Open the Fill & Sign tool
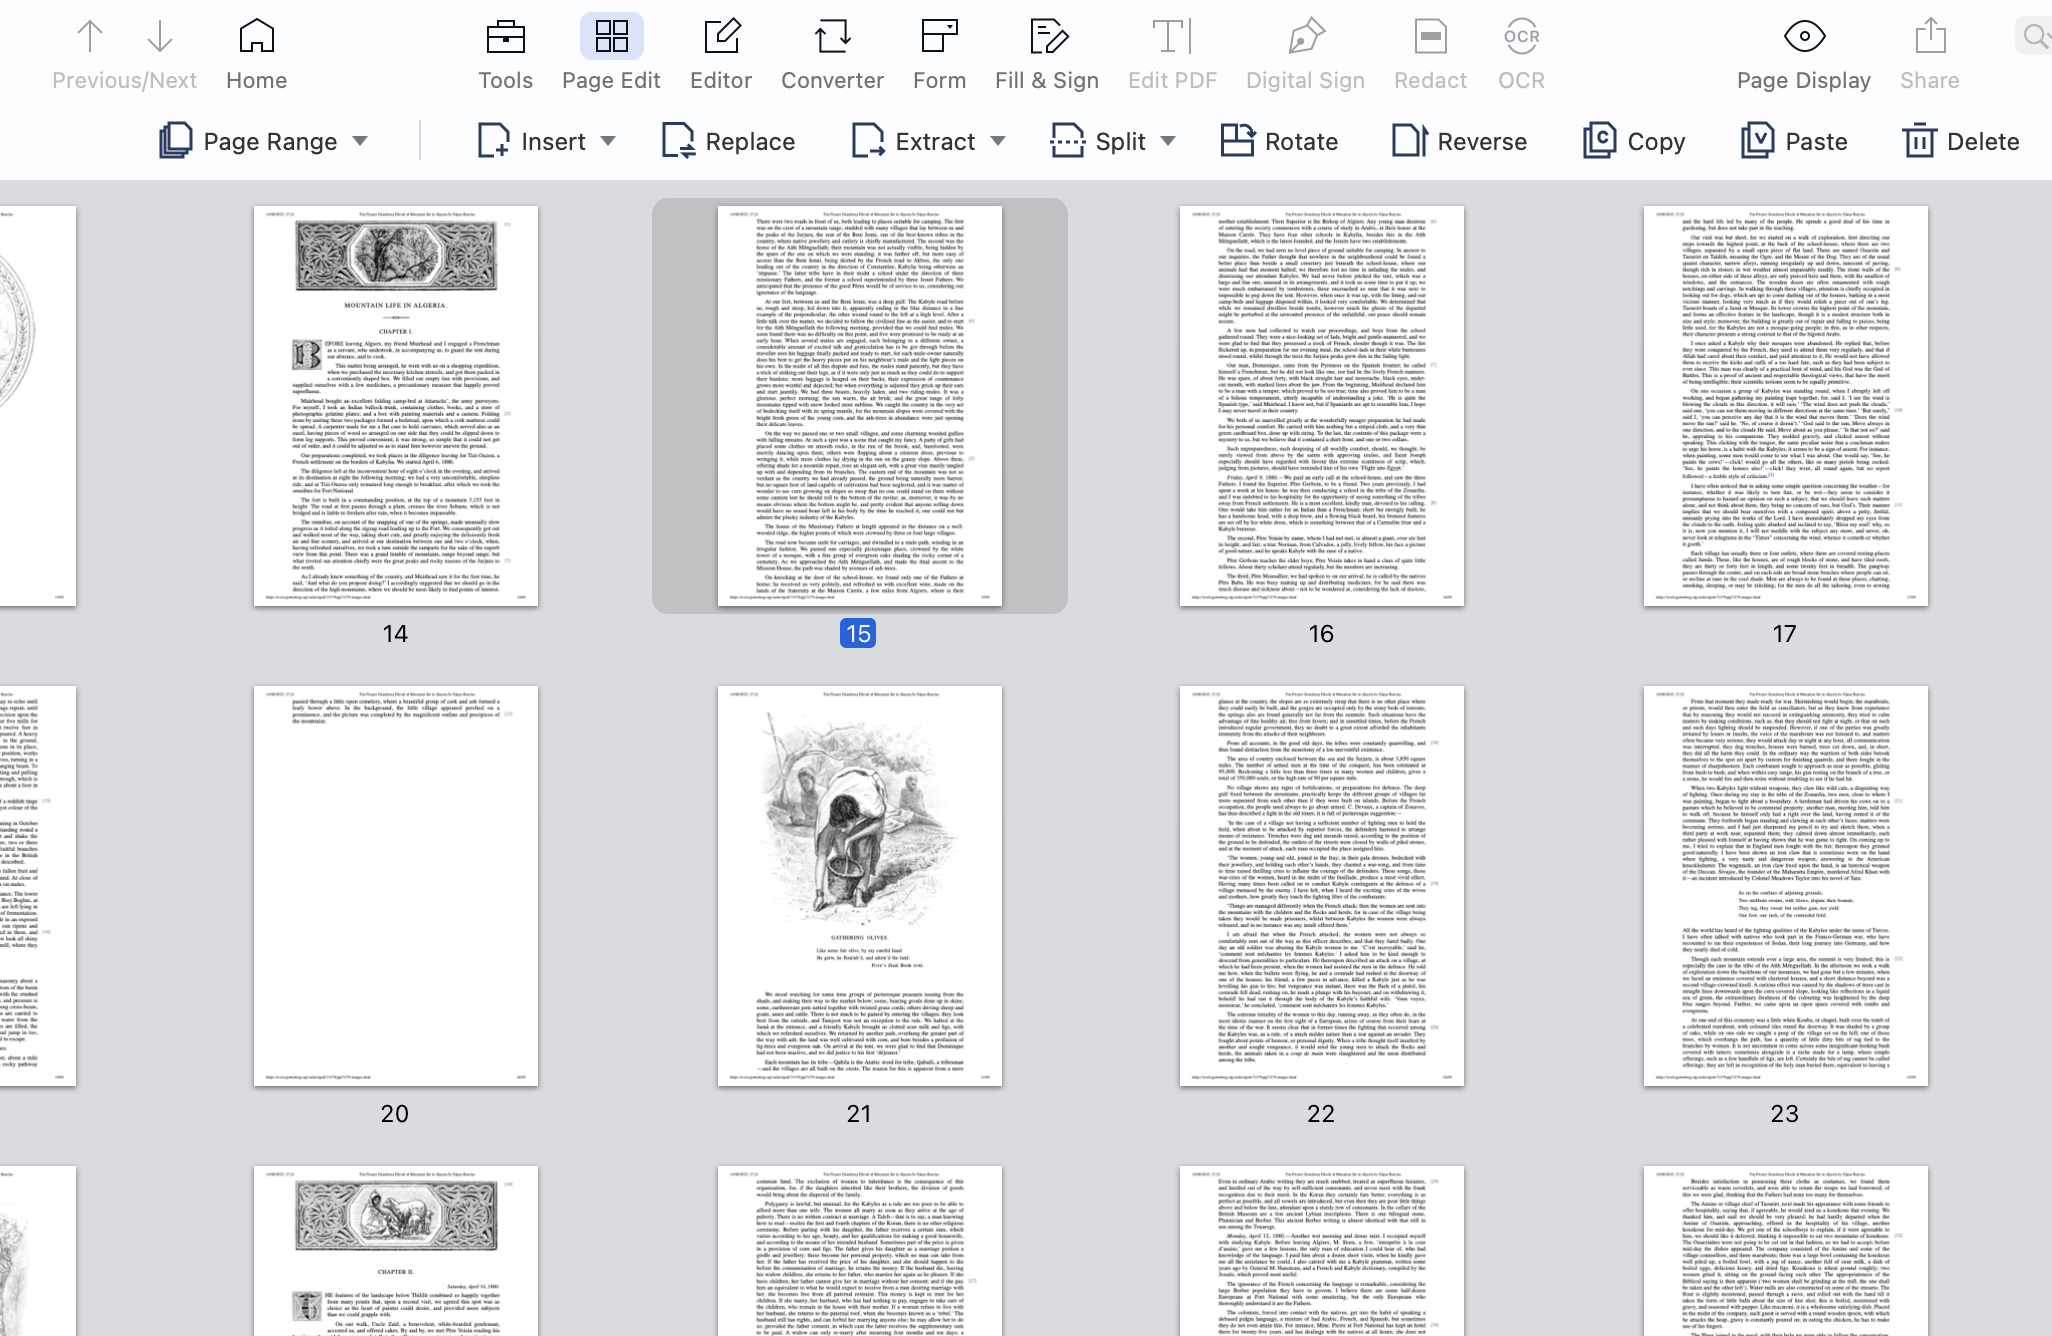 click(1047, 38)
